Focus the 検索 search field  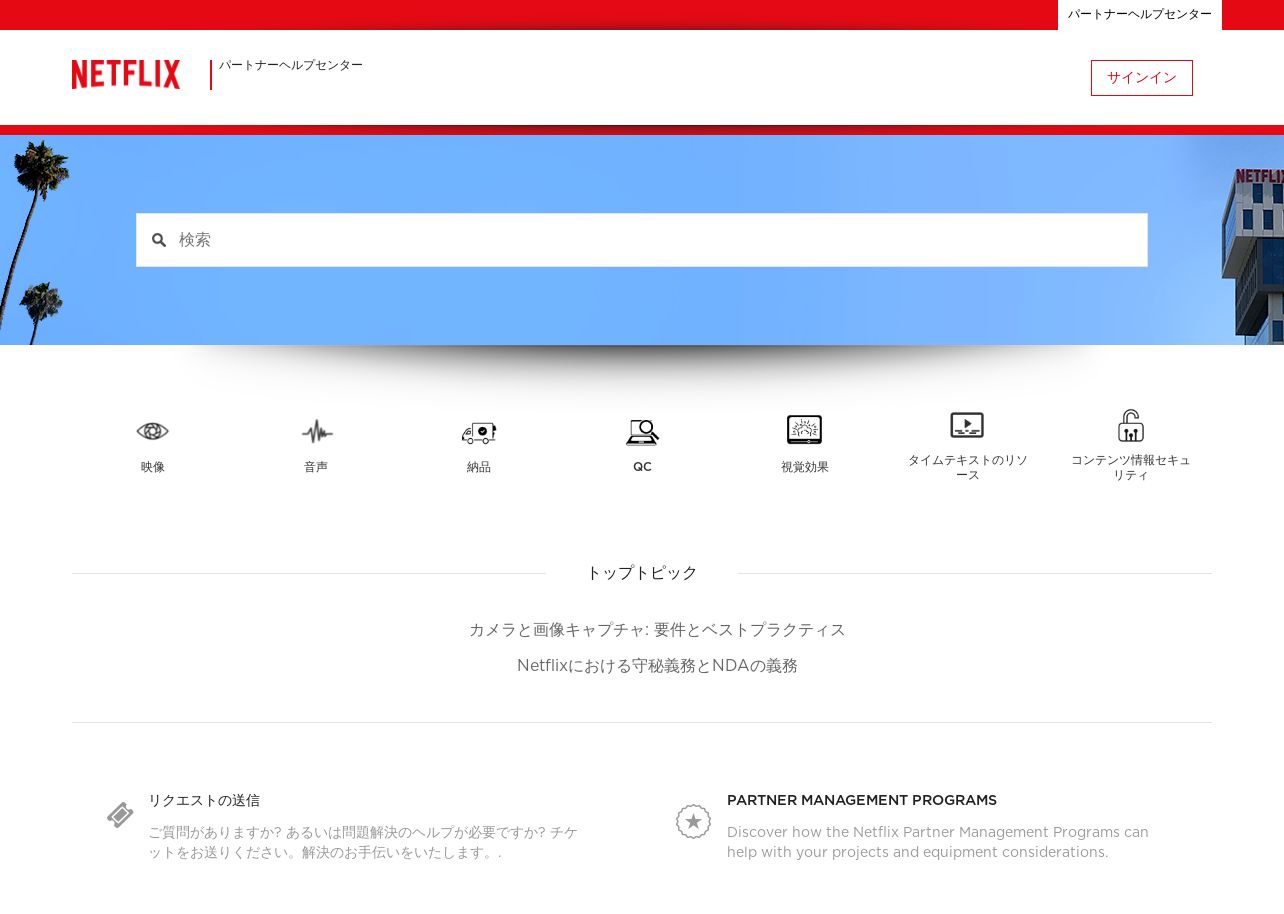tap(642, 240)
